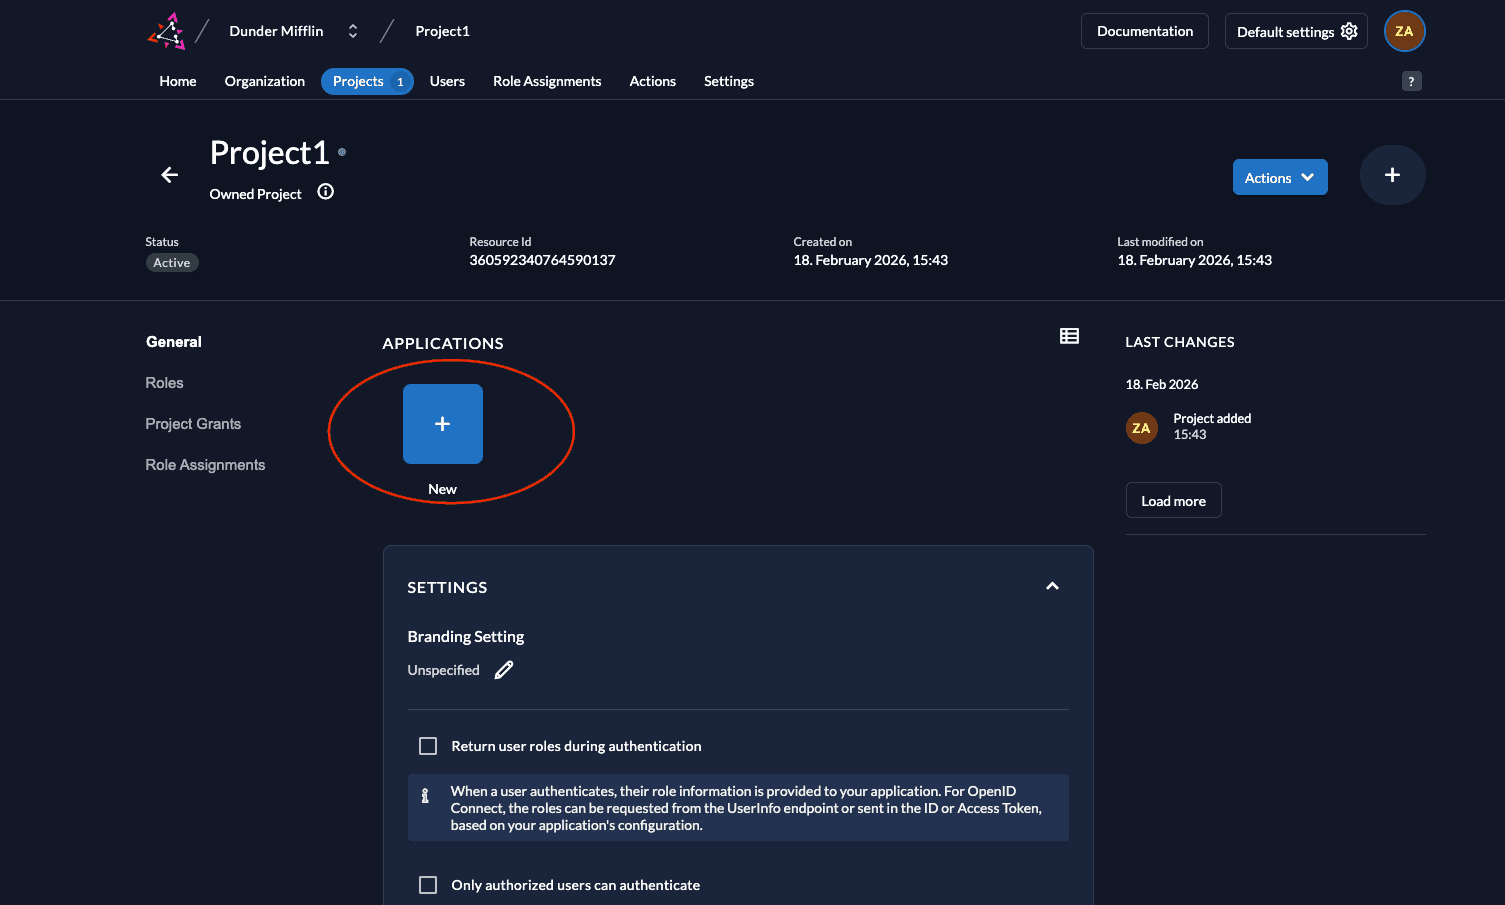Select Project Grants in the sidebar
This screenshot has width=1505, height=905.
(193, 424)
